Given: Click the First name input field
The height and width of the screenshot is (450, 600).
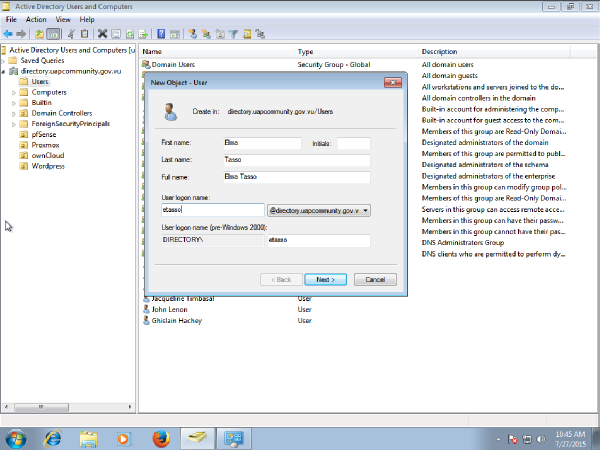Looking at the screenshot, I should coord(262,143).
